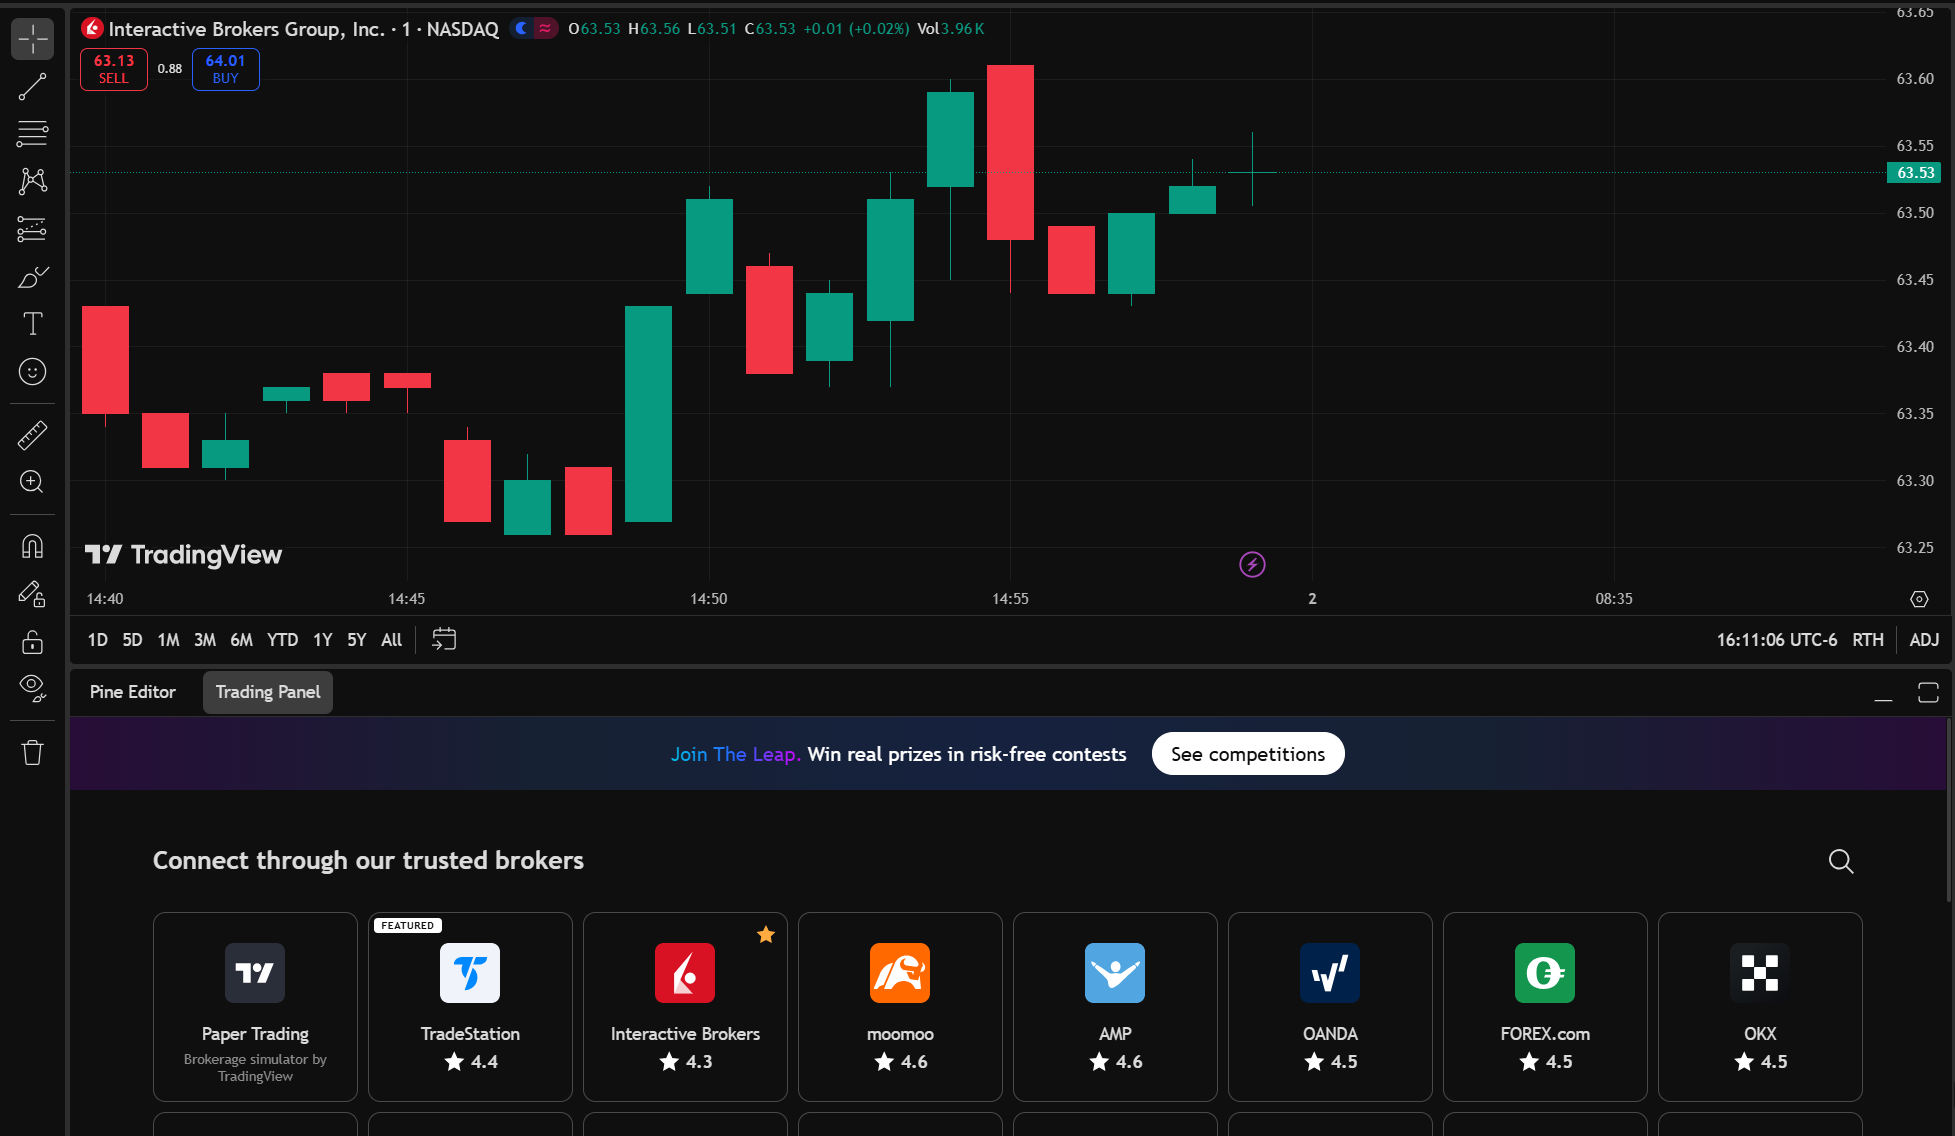Screen dimensions: 1955x1136
Task: Set chart range to 5Y
Action: pyautogui.click(x=357, y=640)
